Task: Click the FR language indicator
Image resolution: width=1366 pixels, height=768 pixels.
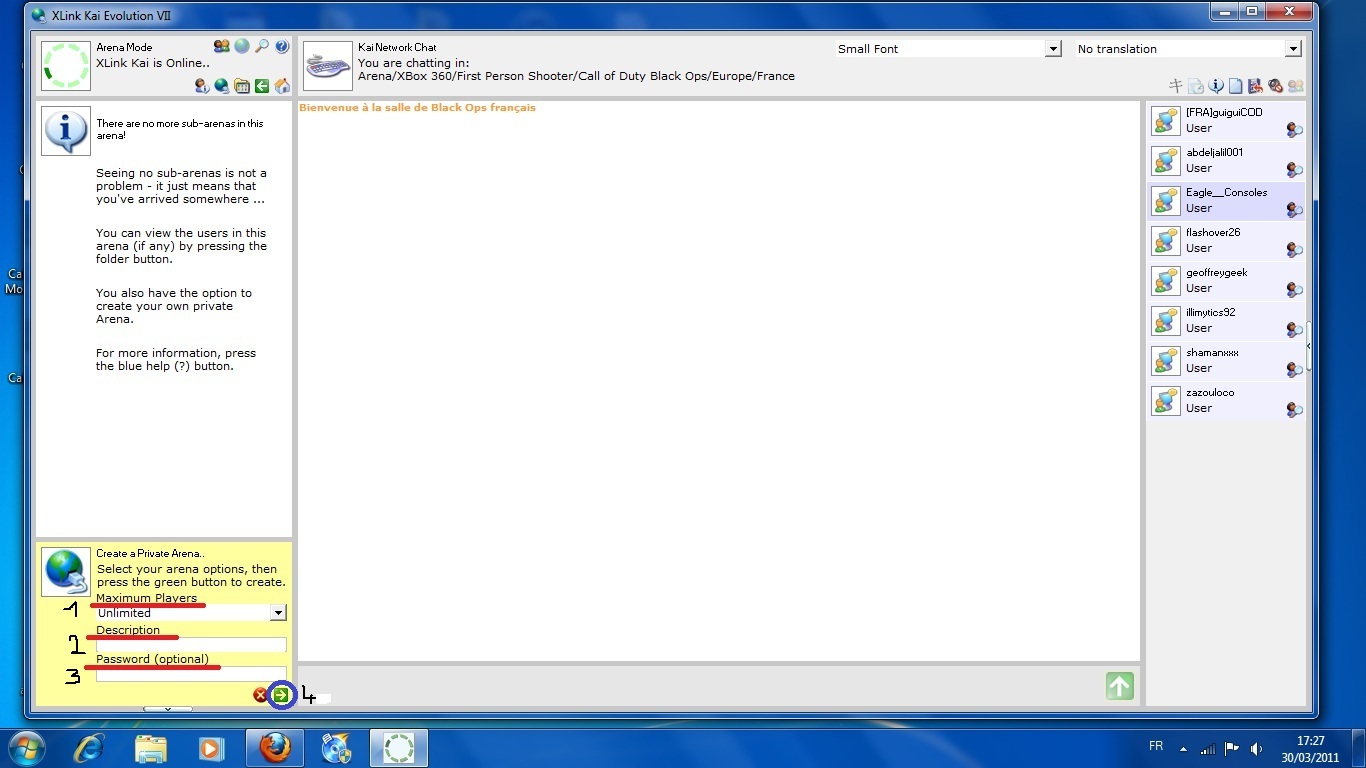Action: tap(1156, 747)
